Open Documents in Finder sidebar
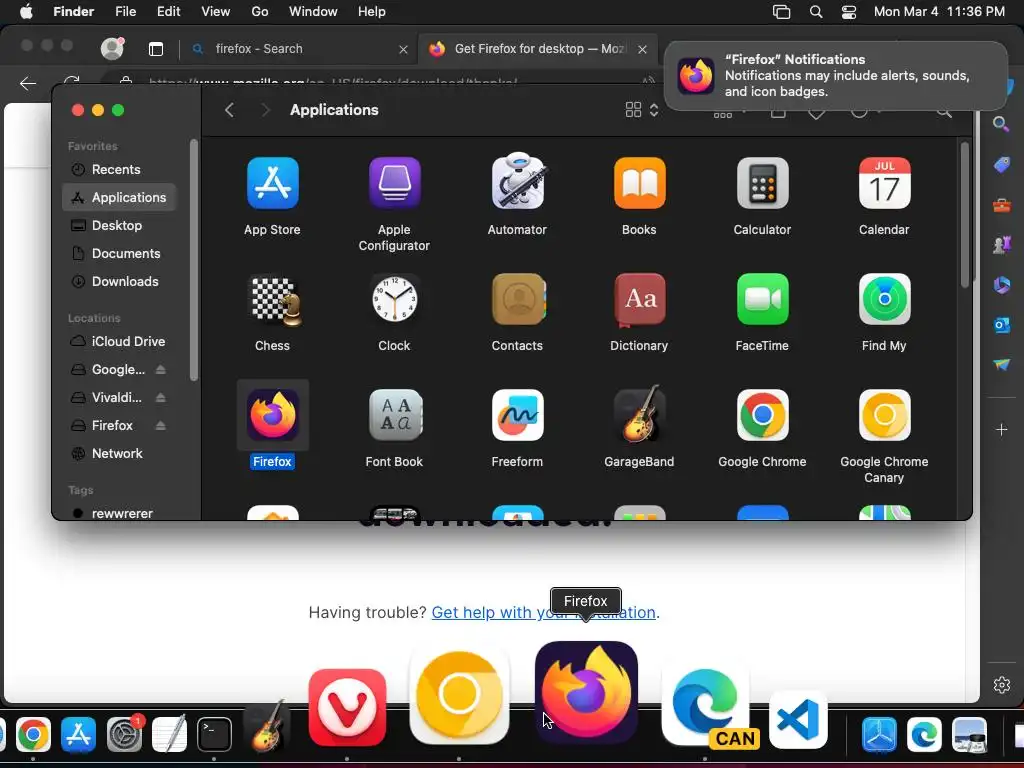The height and width of the screenshot is (768, 1024). pos(119,254)
